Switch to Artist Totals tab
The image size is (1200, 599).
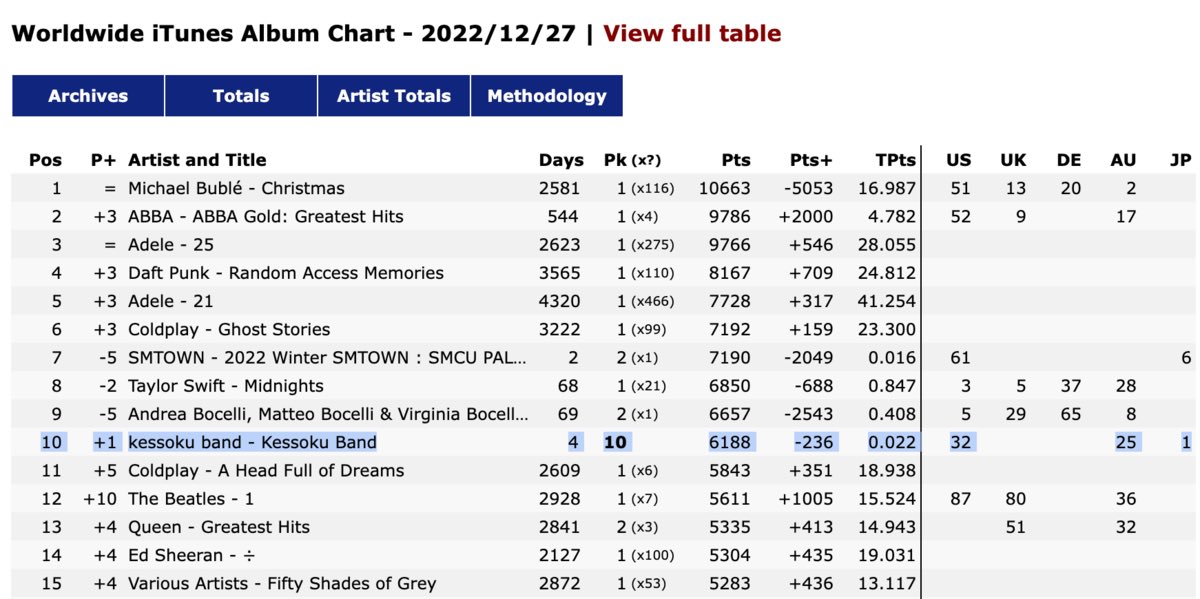[394, 96]
